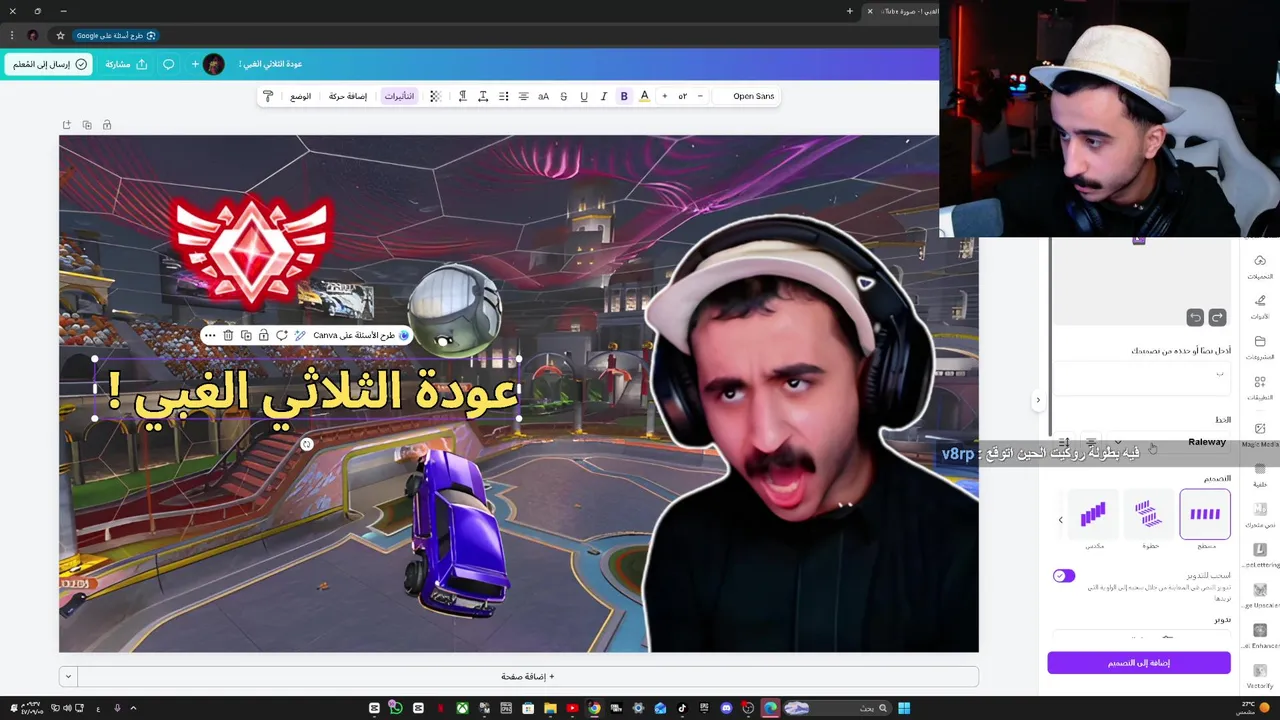
Task: Open خلفية (Background) in the sidebar
Action: pos(1260,475)
